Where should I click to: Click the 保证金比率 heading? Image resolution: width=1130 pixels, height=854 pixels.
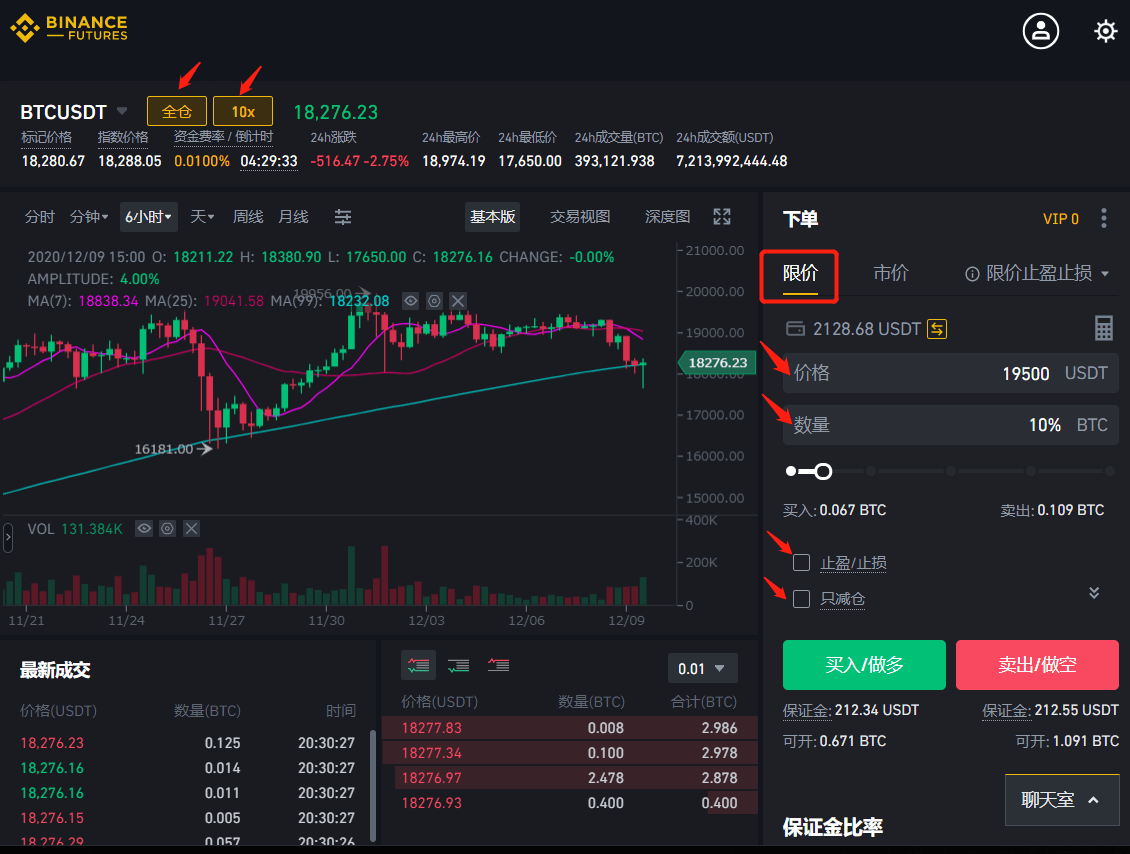[x=832, y=827]
